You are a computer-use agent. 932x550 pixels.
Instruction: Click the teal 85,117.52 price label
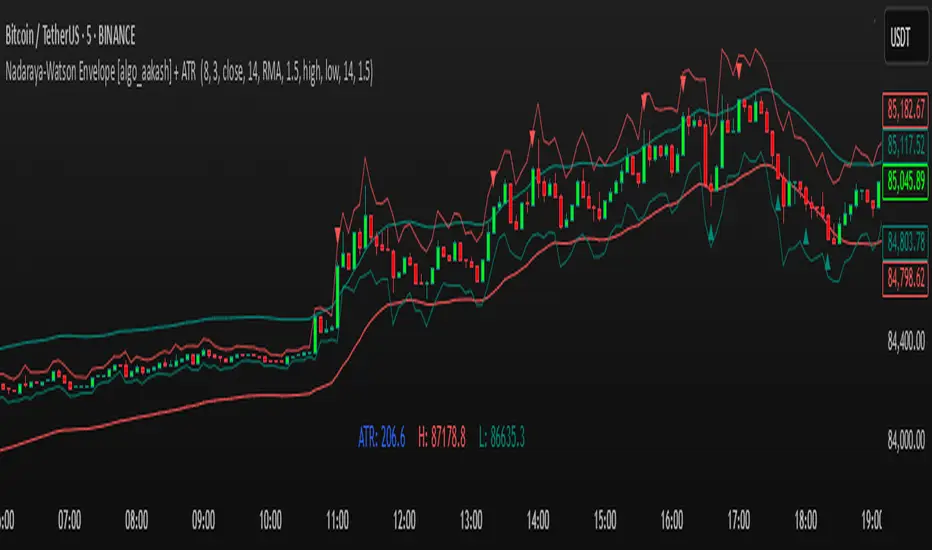(x=905, y=144)
